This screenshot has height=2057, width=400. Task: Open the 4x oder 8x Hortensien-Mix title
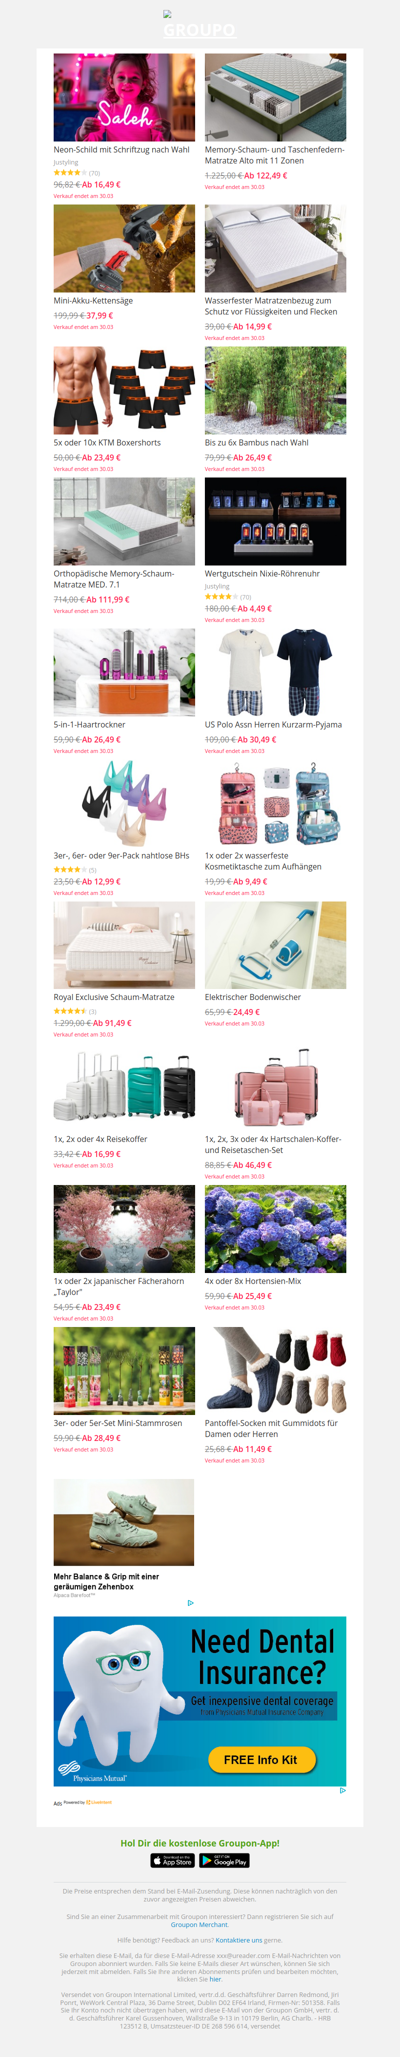coord(254,1281)
